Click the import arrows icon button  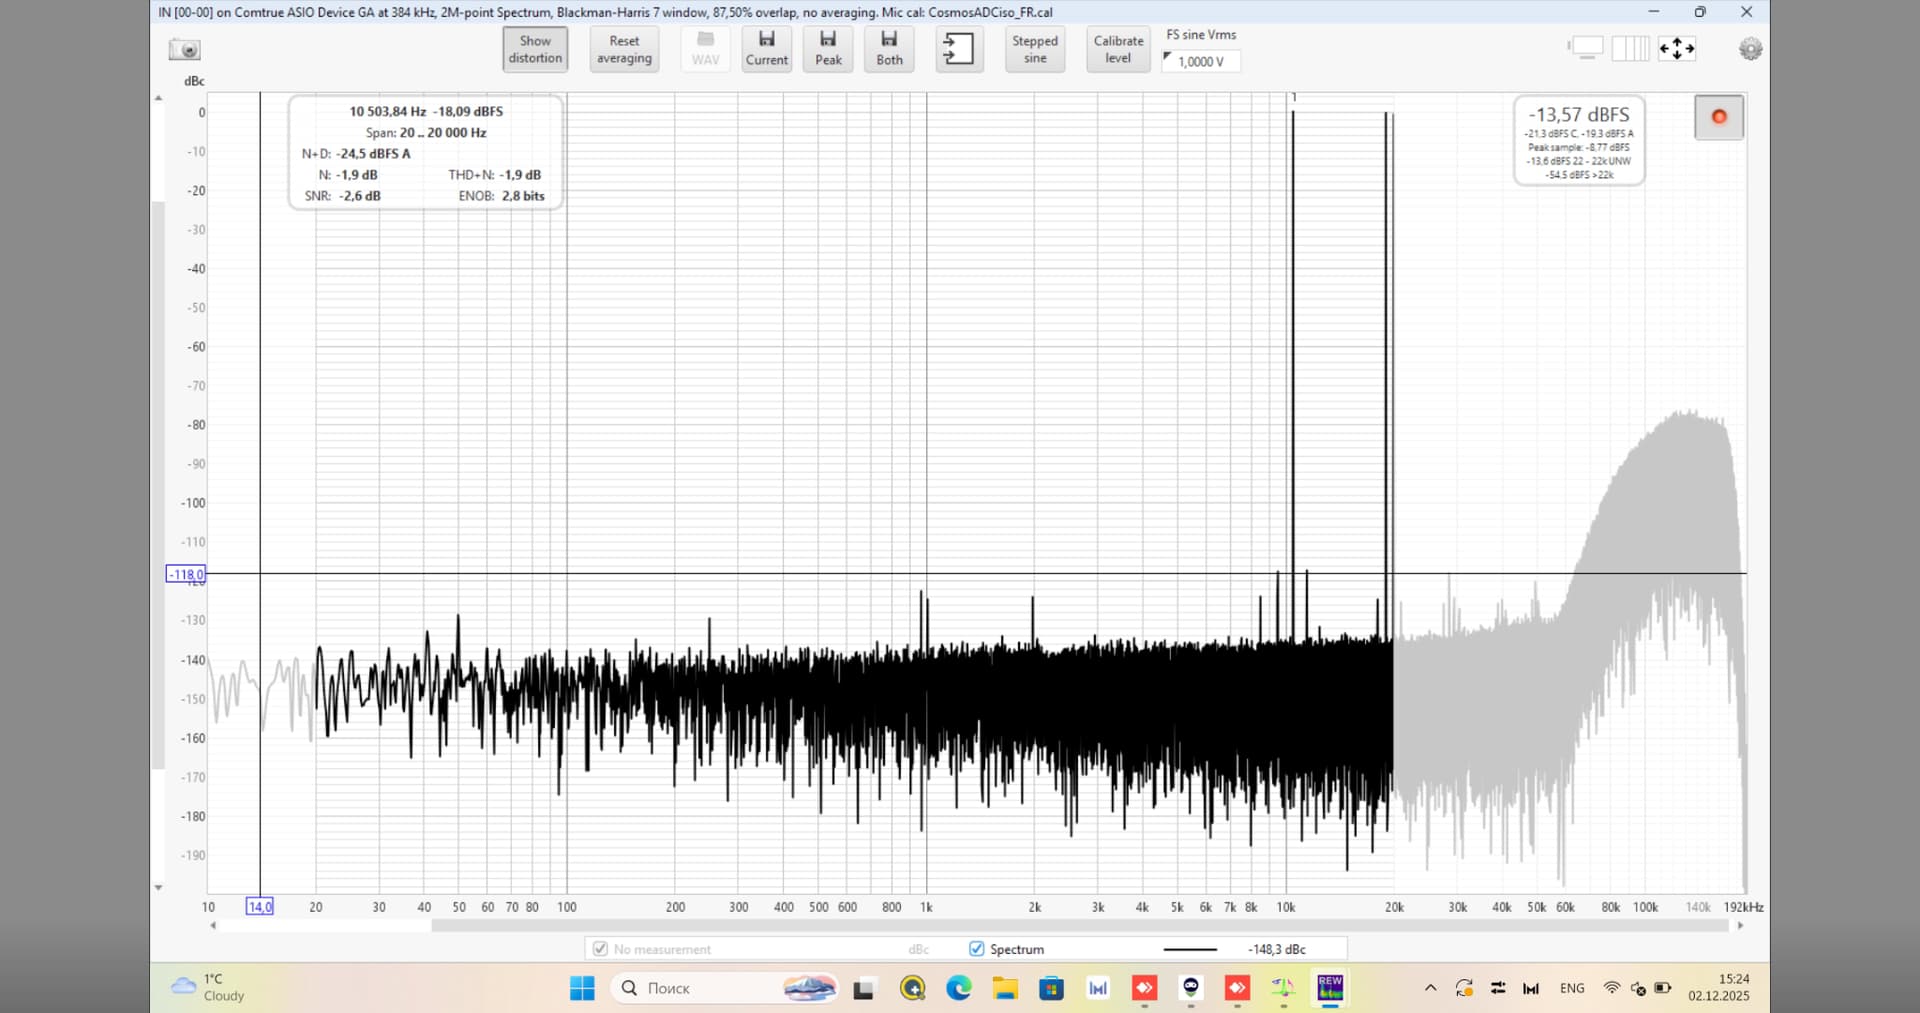[958, 48]
